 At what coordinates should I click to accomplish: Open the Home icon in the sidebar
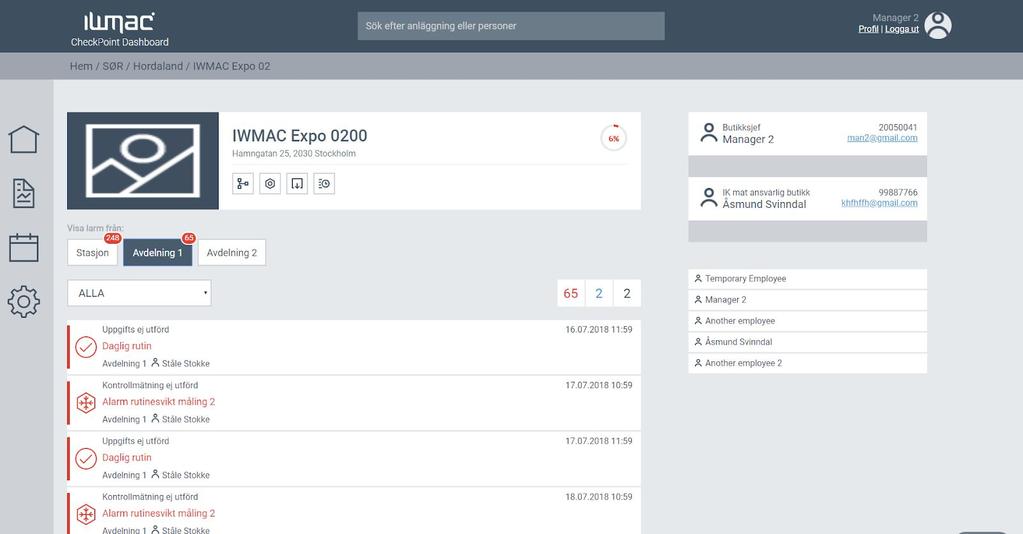tap(23, 139)
